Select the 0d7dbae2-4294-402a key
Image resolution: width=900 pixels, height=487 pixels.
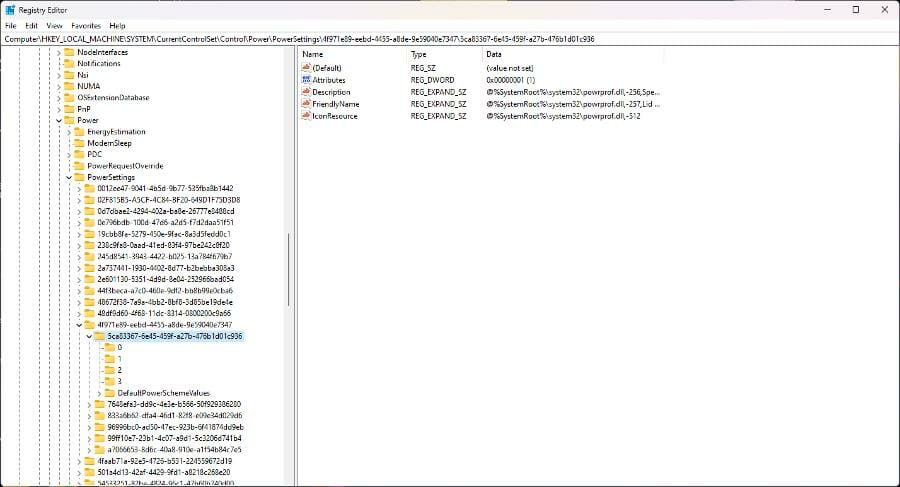[x=166, y=211]
